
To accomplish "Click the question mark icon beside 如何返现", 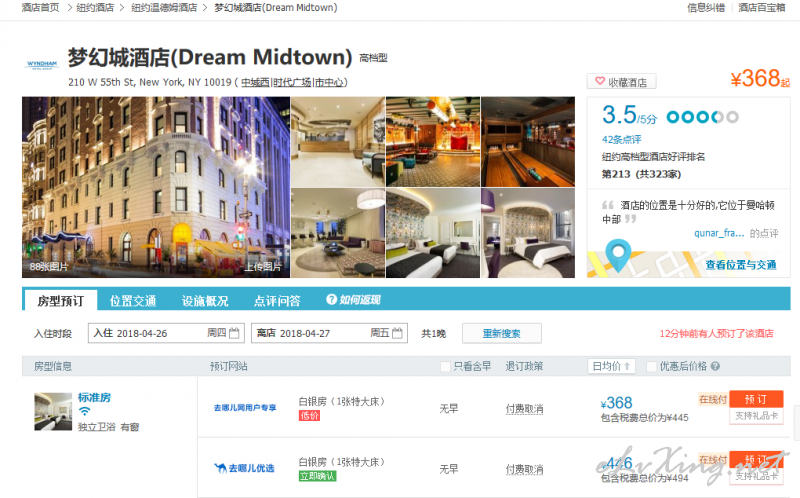I will pyautogui.click(x=332, y=300).
